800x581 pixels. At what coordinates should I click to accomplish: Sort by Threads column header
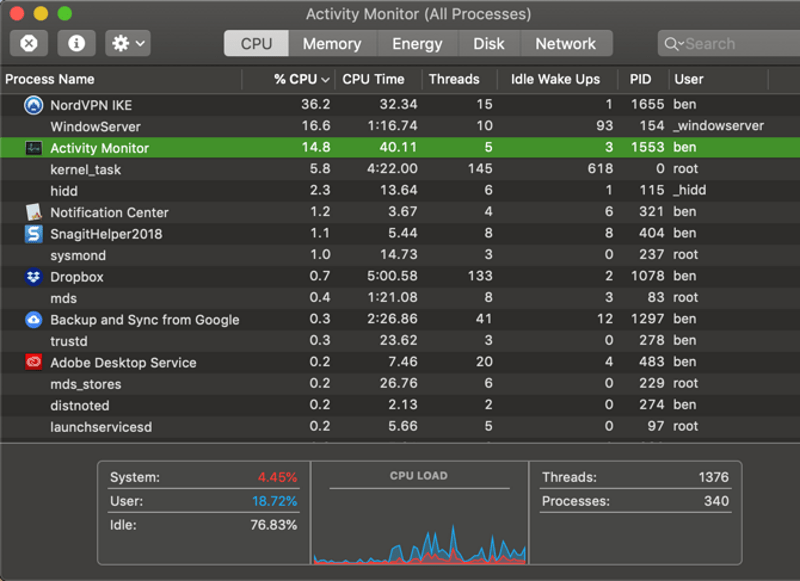click(460, 79)
